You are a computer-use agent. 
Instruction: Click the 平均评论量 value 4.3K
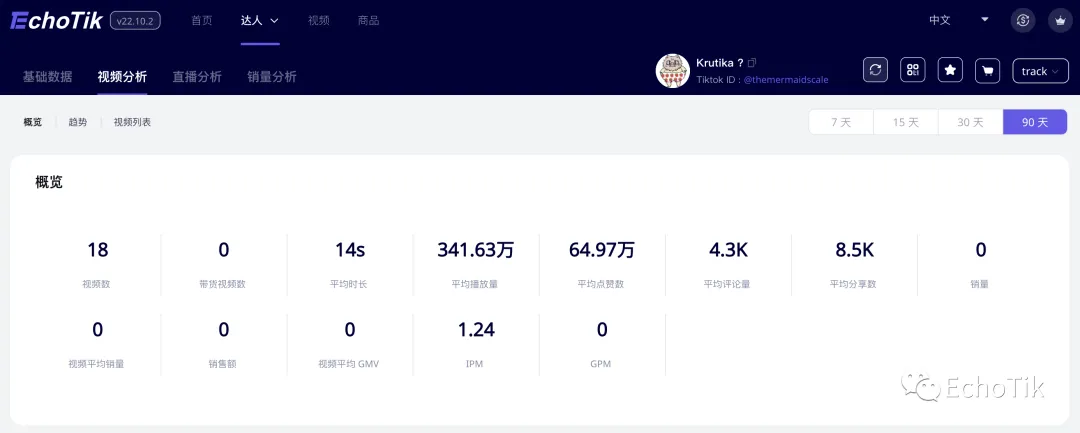728,250
